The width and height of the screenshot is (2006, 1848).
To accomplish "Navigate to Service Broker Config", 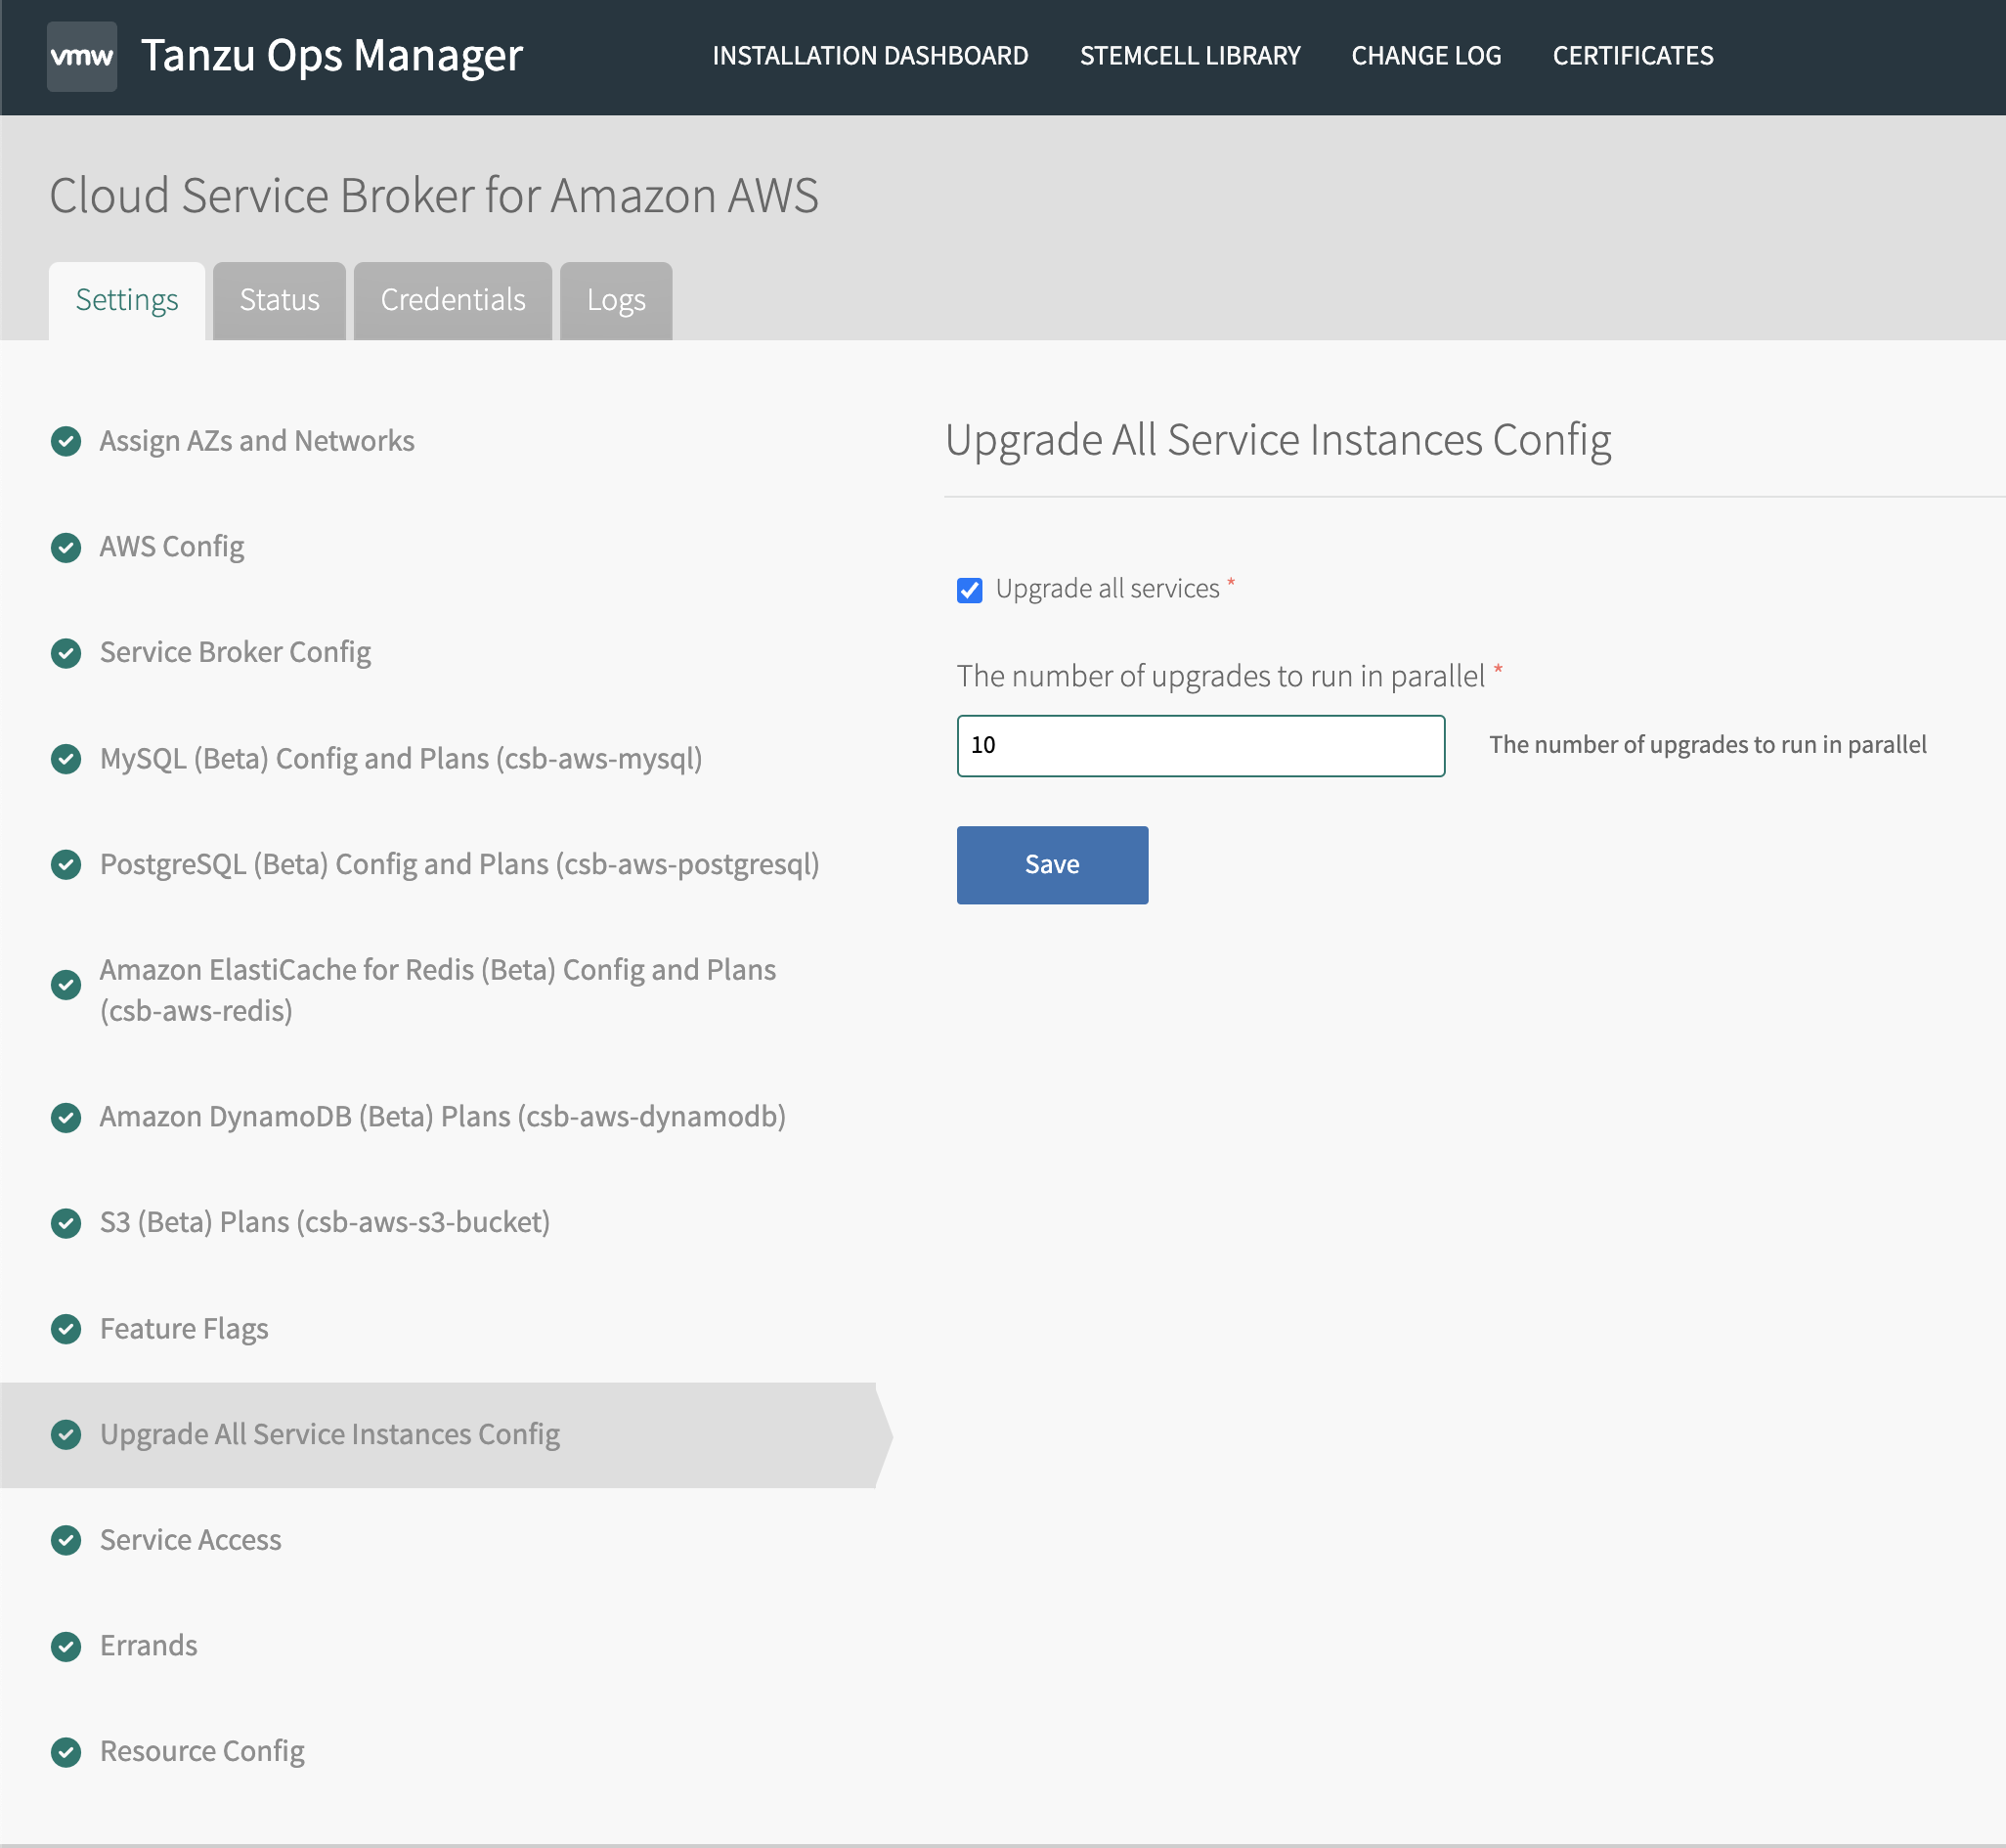I will 236,650.
